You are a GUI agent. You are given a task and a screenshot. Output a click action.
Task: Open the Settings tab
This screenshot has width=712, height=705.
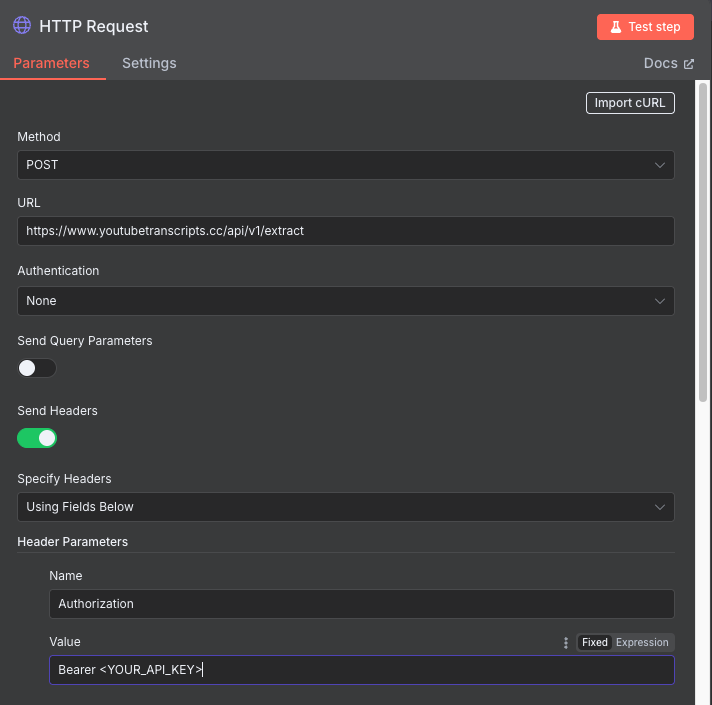[149, 63]
